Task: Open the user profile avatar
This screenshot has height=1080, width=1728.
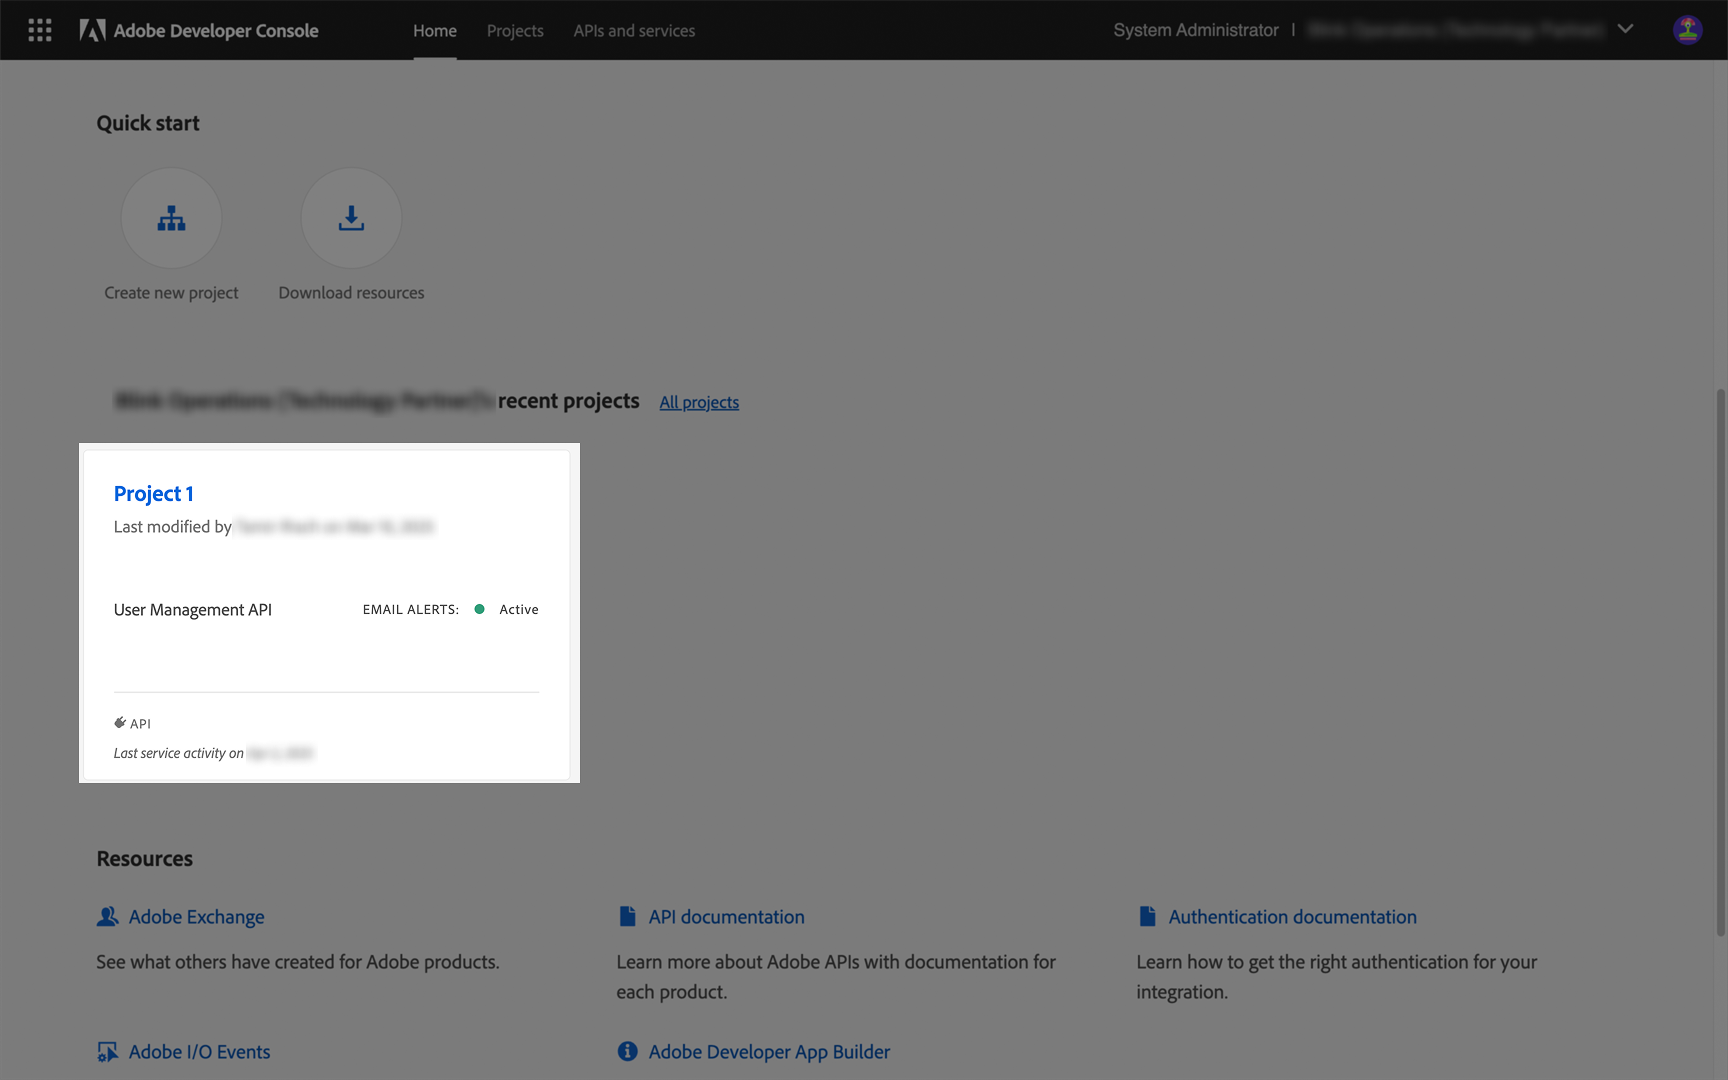Action: (x=1688, y=30)
